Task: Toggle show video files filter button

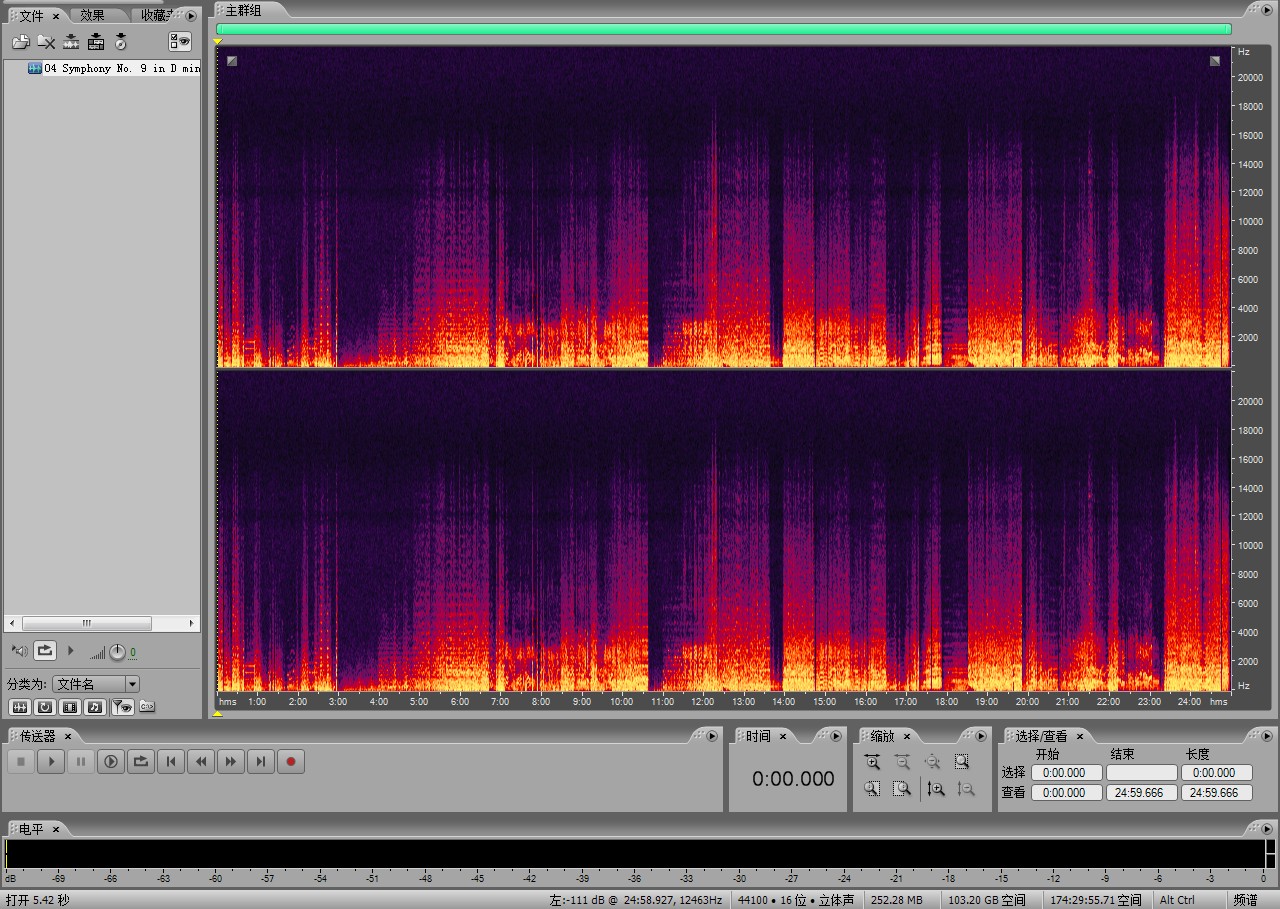Action: 70,707
